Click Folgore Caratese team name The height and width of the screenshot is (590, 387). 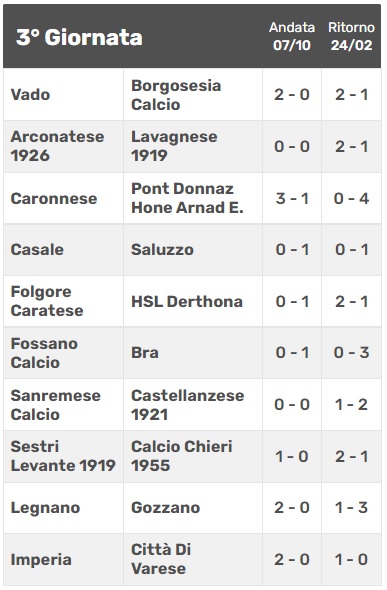47,301
